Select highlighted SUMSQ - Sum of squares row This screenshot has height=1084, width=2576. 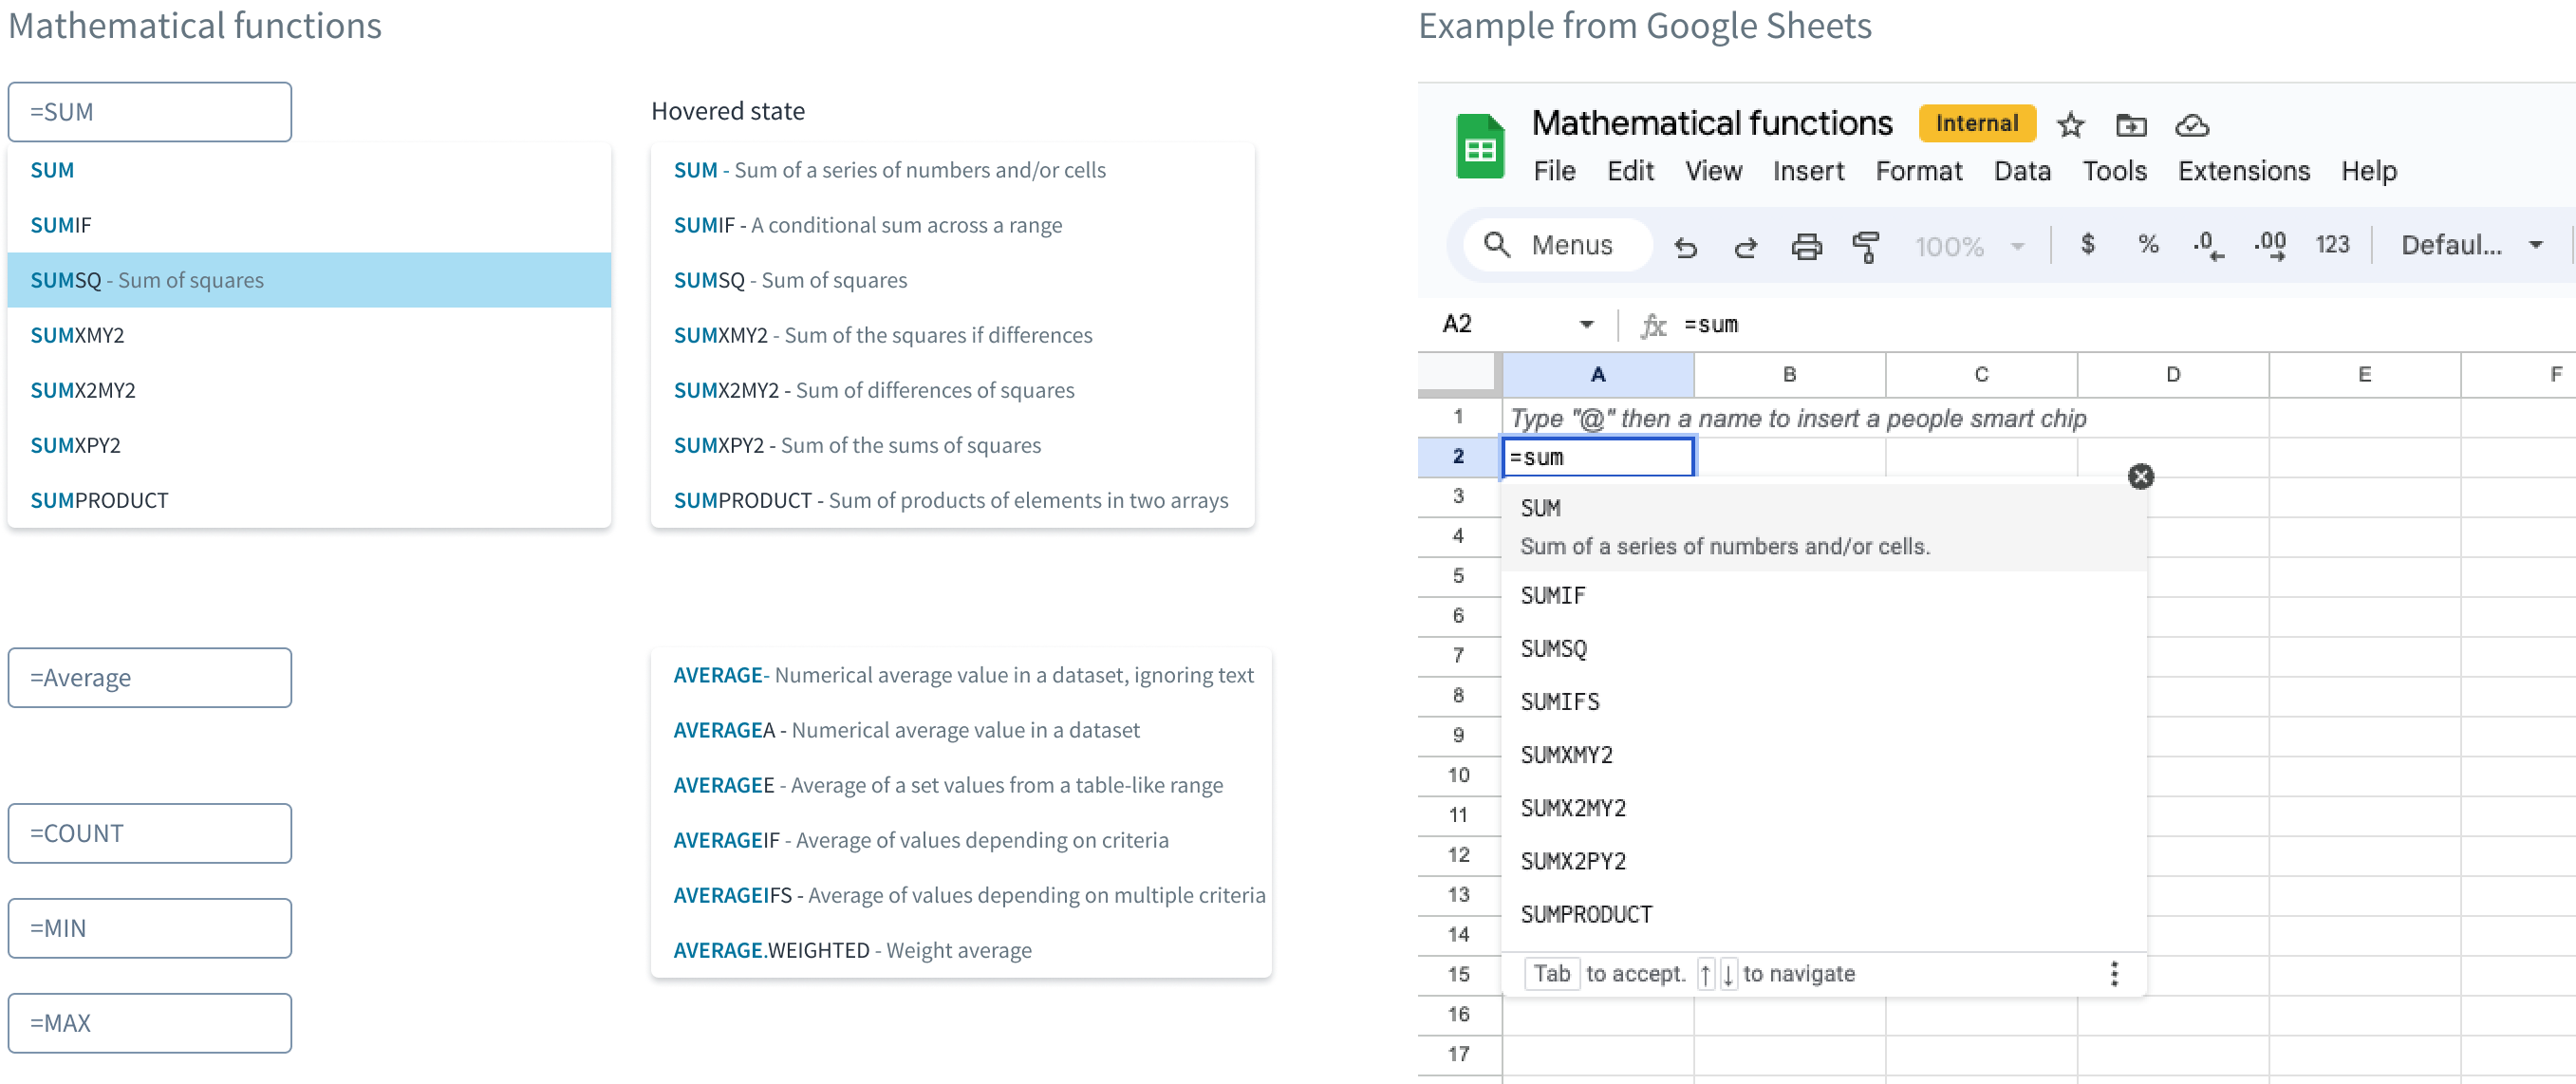coord(309,280)
